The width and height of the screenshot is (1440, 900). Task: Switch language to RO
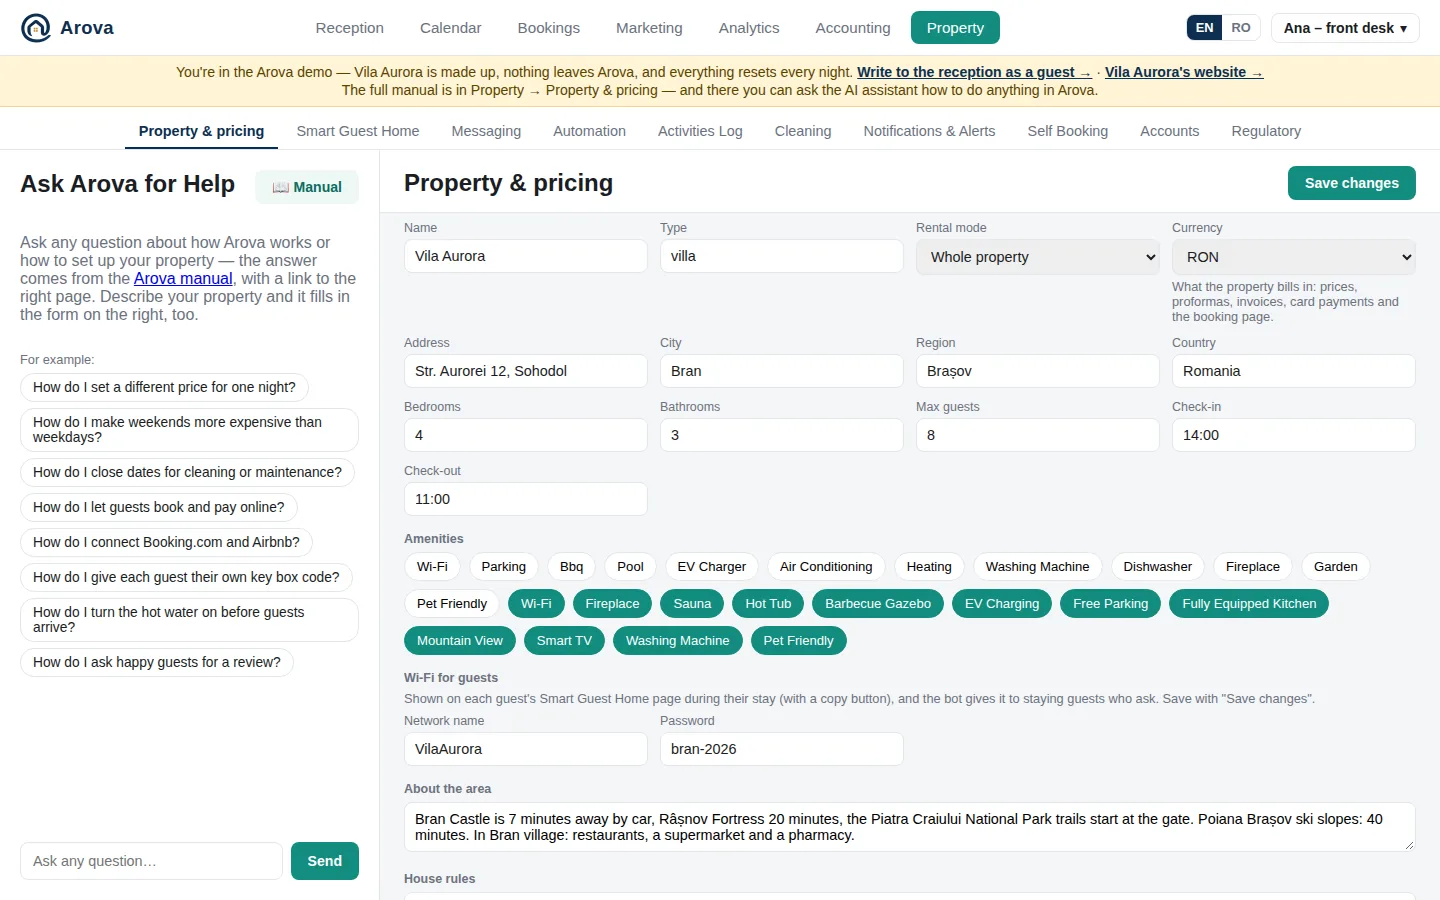(1241, 28)
